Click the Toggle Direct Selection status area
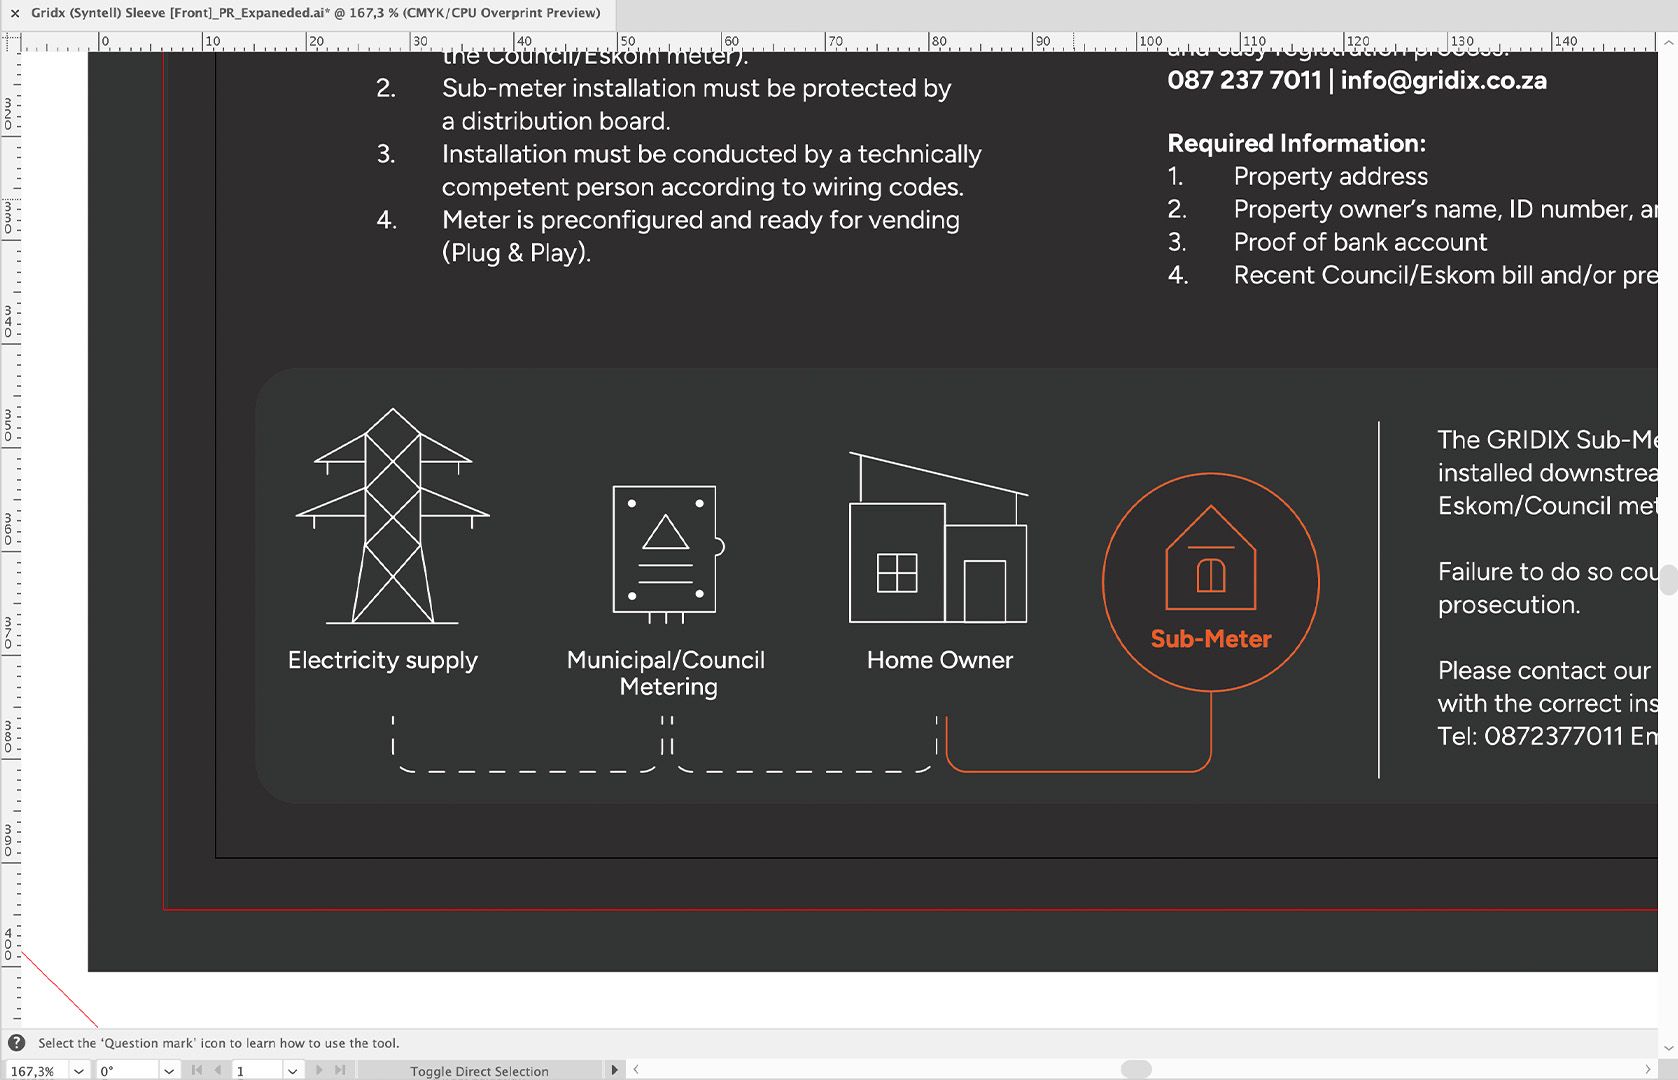Screen dimensions: 1678x1080 click(x=479, y=1071)
